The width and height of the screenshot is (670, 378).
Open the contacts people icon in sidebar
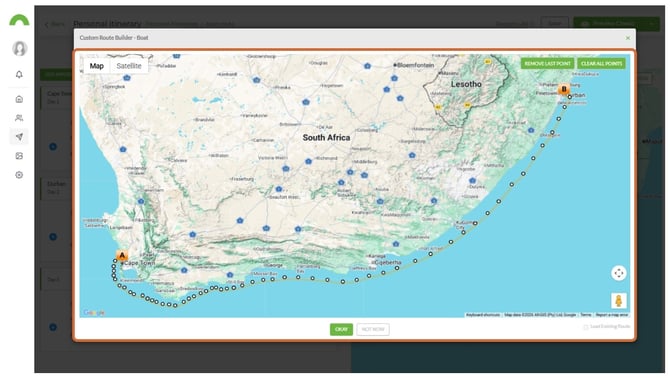coord(19,118)
